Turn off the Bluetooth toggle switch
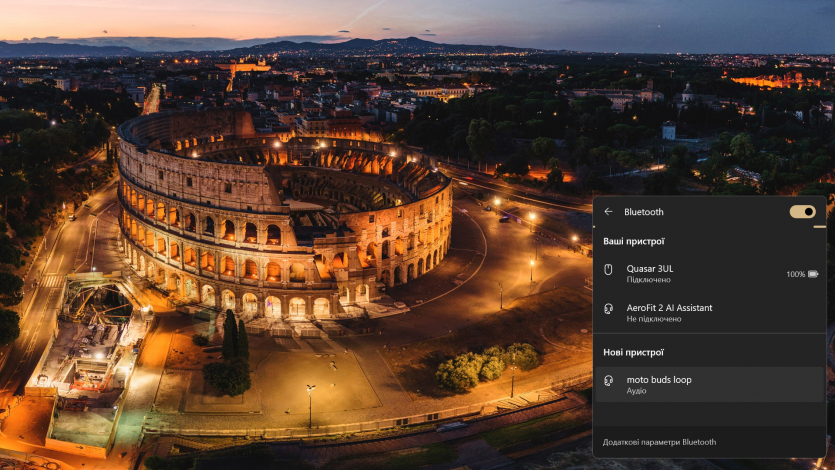The image size is (835, 470). pyautogui.click(x=802, y=212)
